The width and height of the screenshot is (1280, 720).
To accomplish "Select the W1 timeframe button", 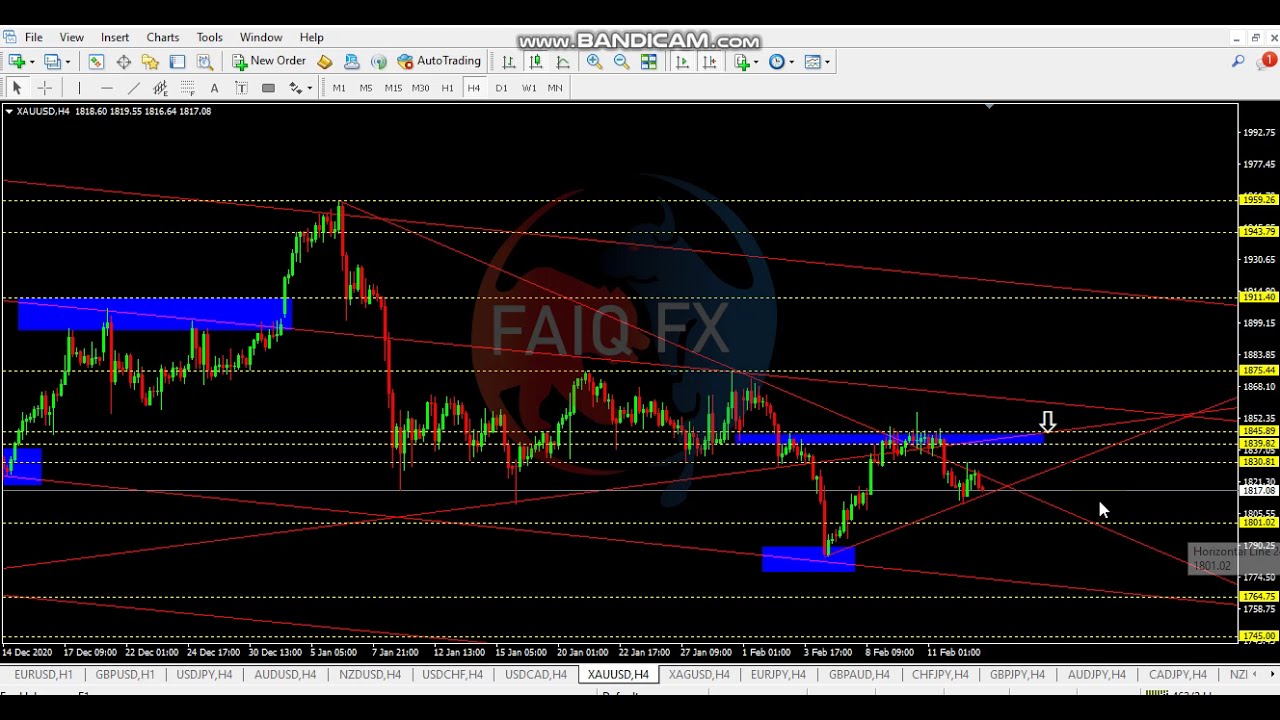I will (x=529, y=88).
